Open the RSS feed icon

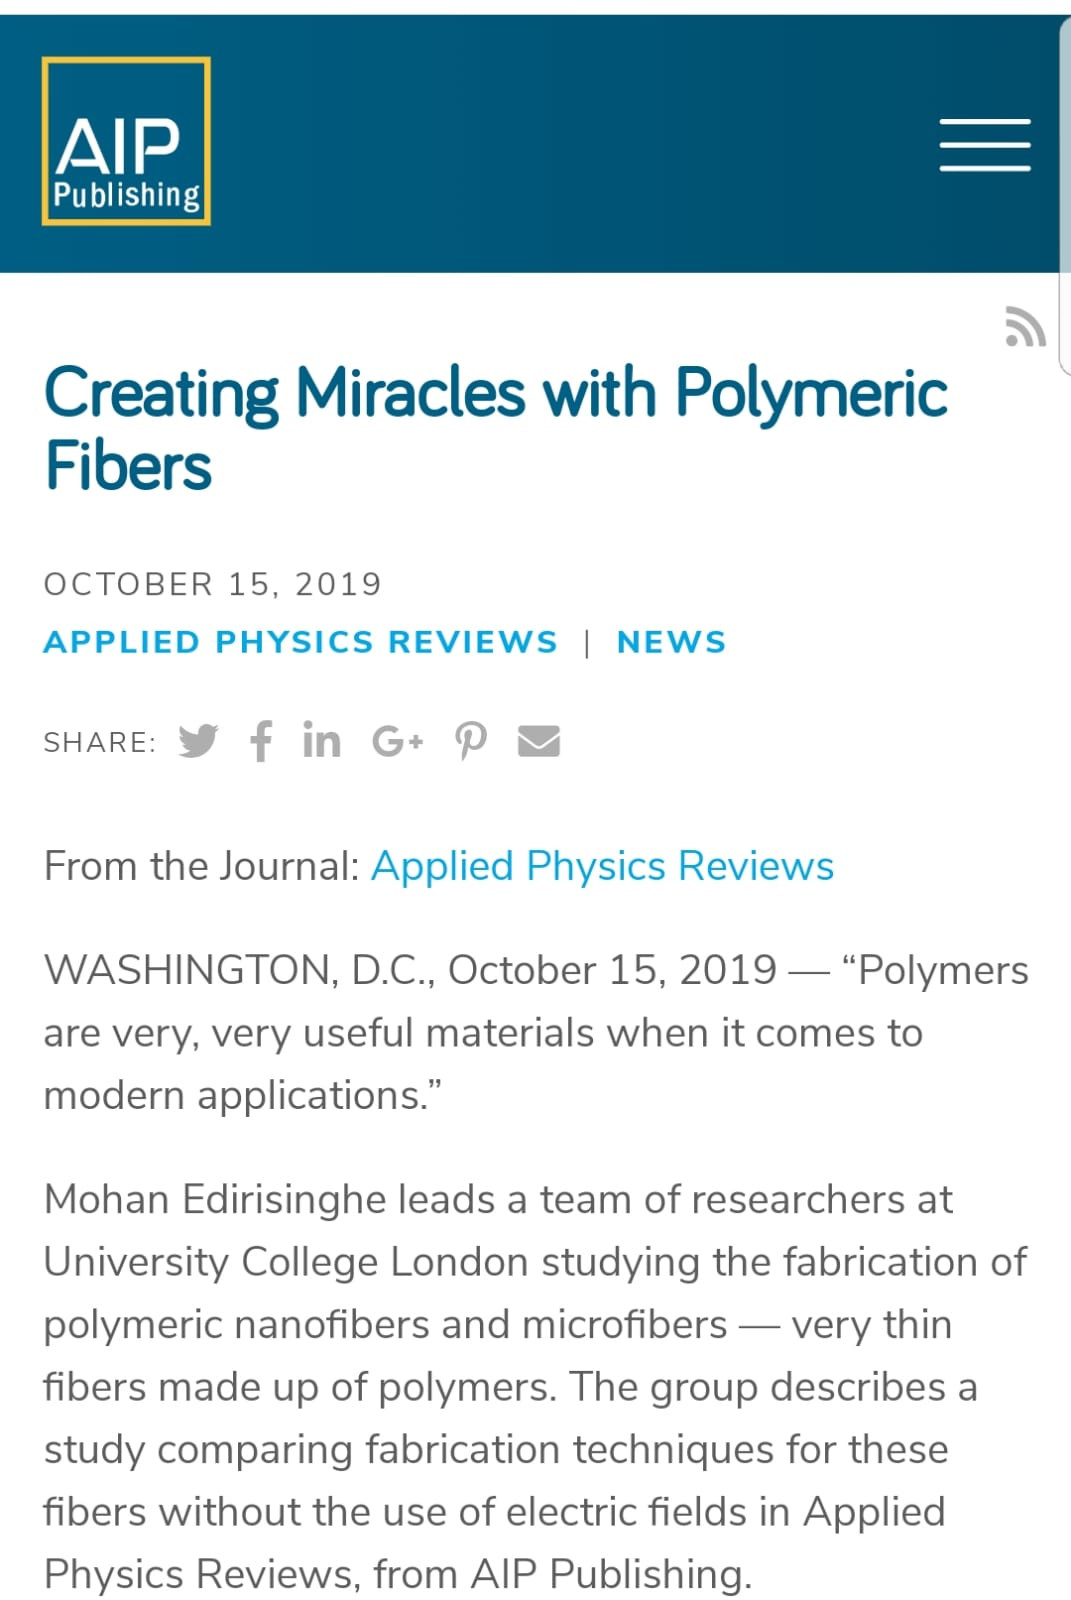click(1025, 326)
